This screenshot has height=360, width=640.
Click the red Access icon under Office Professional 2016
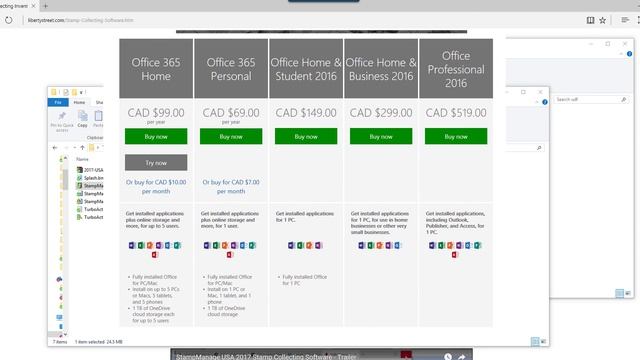click(454, 255)
